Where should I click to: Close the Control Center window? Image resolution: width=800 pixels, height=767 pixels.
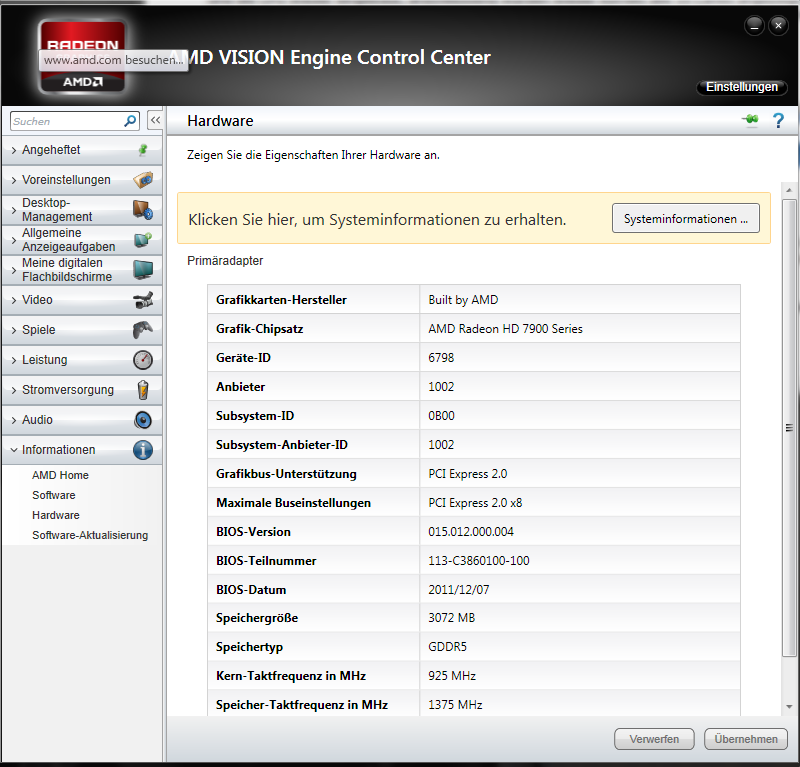778,26
